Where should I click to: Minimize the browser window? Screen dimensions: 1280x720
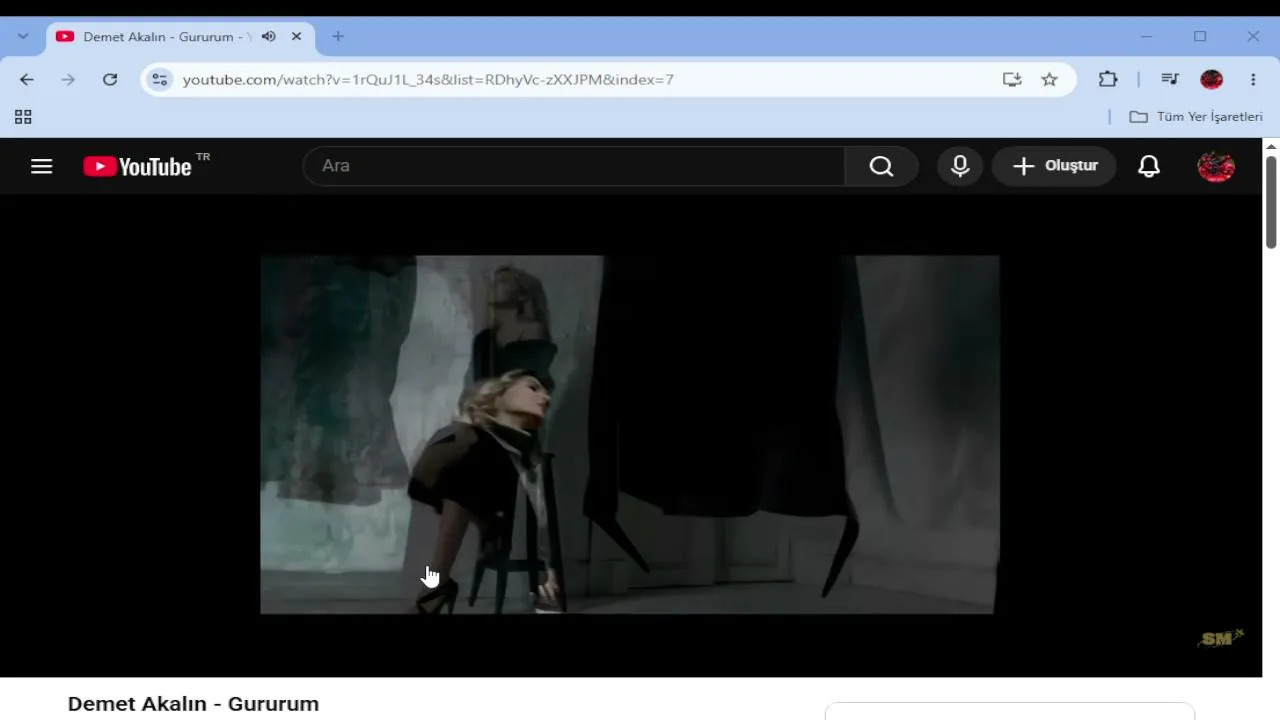pos(1147,37)
